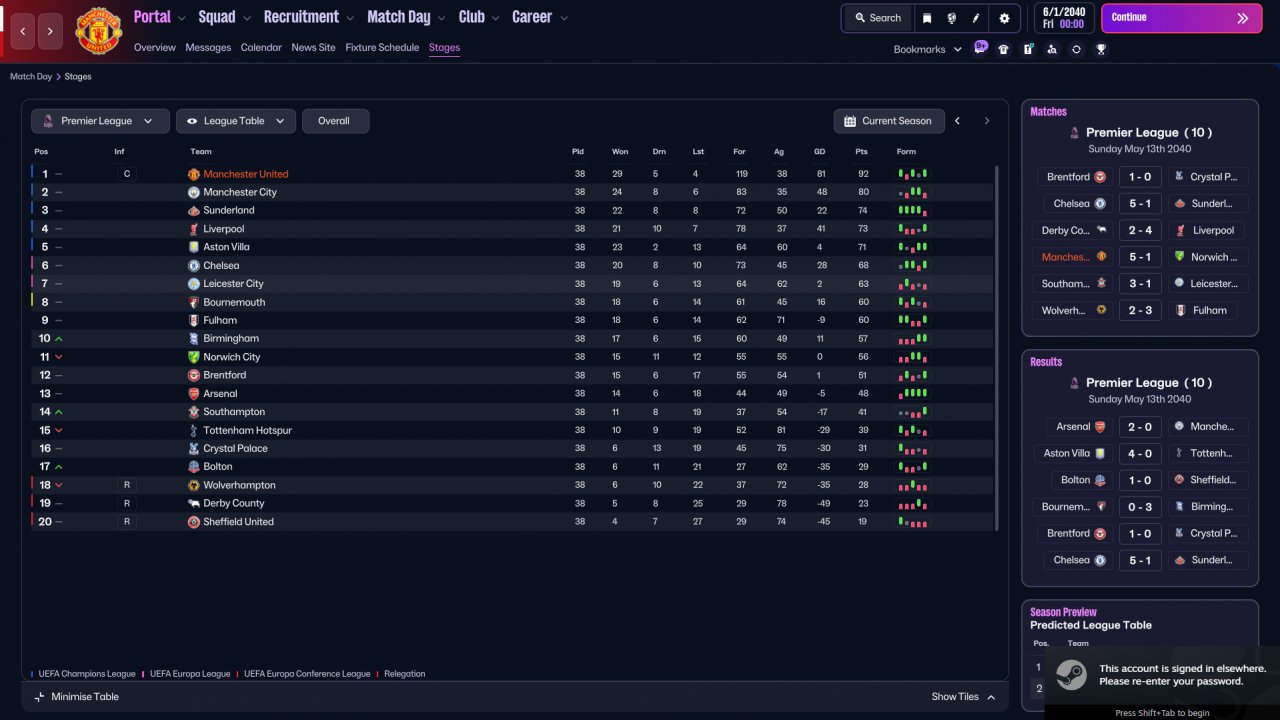This screenshot has height=720, width=1280.
Task: Switch to the Calendar tab
Action: click(x=261, y=48)
